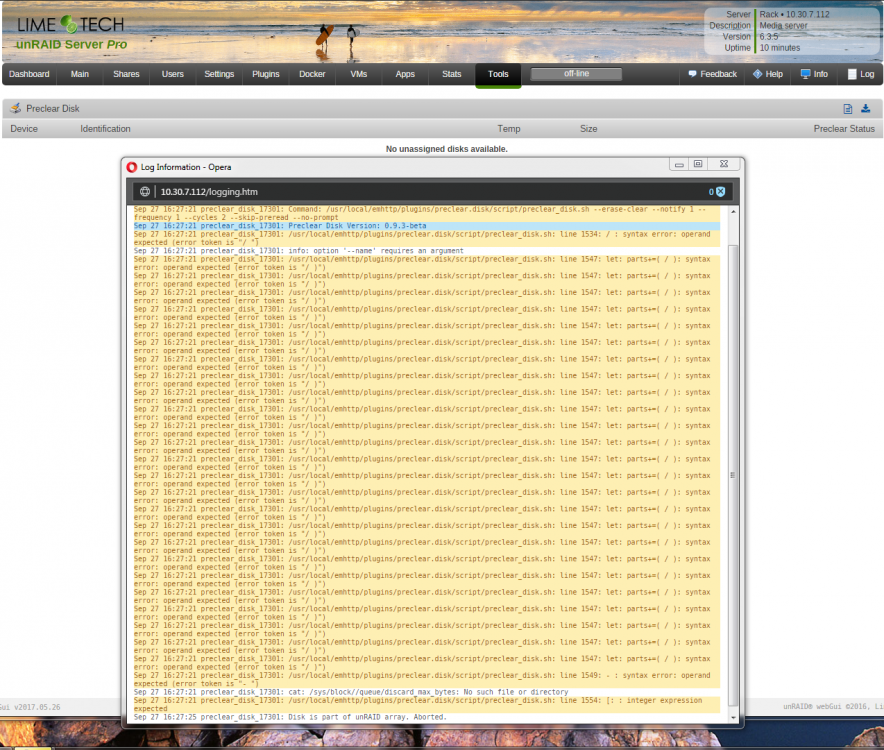The image size is (884, 750).
Task: Click the Preclear Disk broom icon
Action: coord(16,108)
